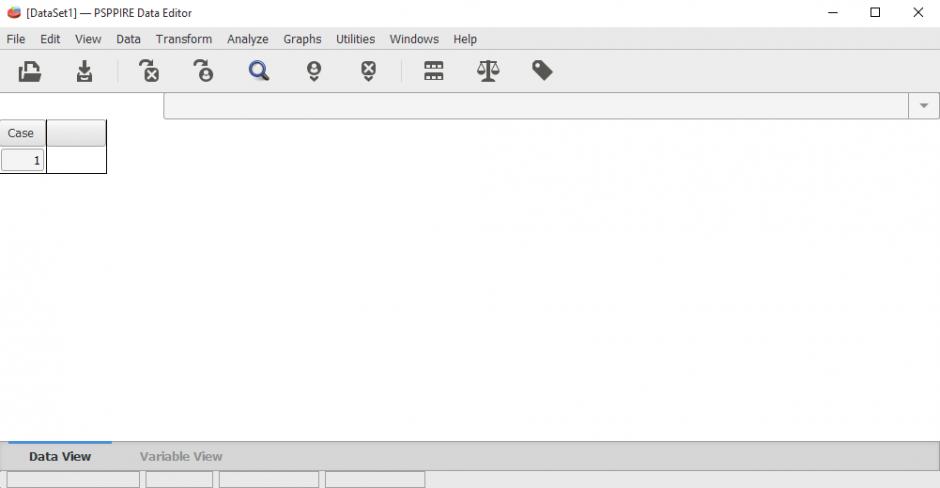Close the PSPPIRE Data Editor window
This screenshot has width=940, height=488.
click(x=918, y=13)
